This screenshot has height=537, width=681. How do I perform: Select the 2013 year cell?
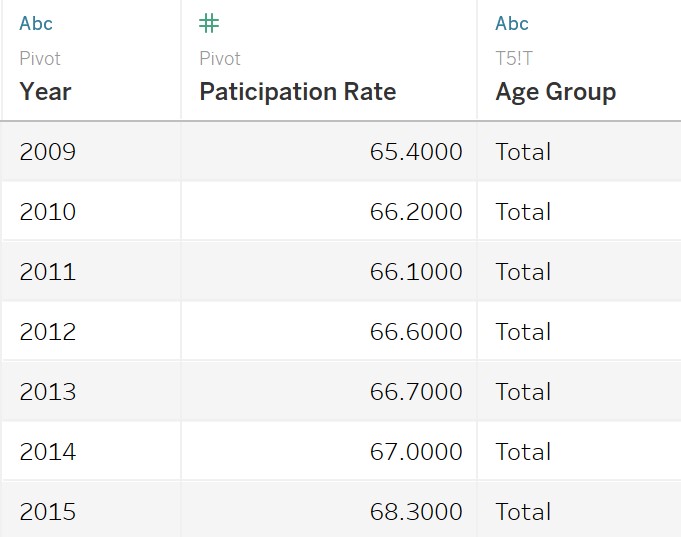[47, 392]
